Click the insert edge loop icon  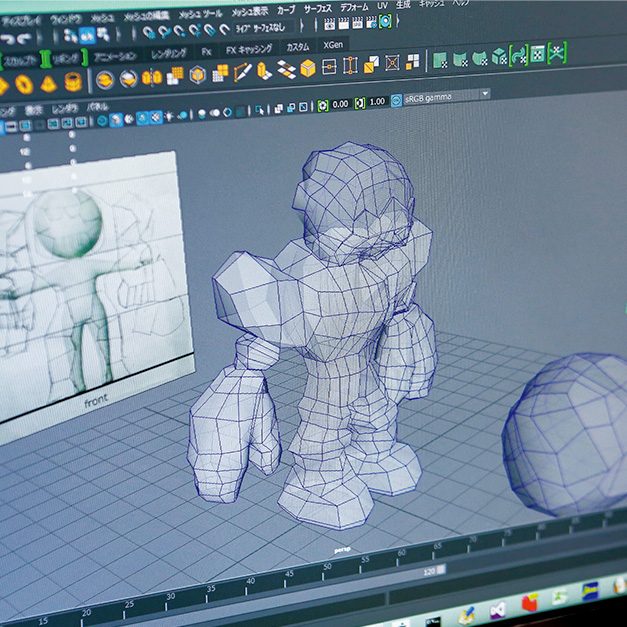(350, 65)
